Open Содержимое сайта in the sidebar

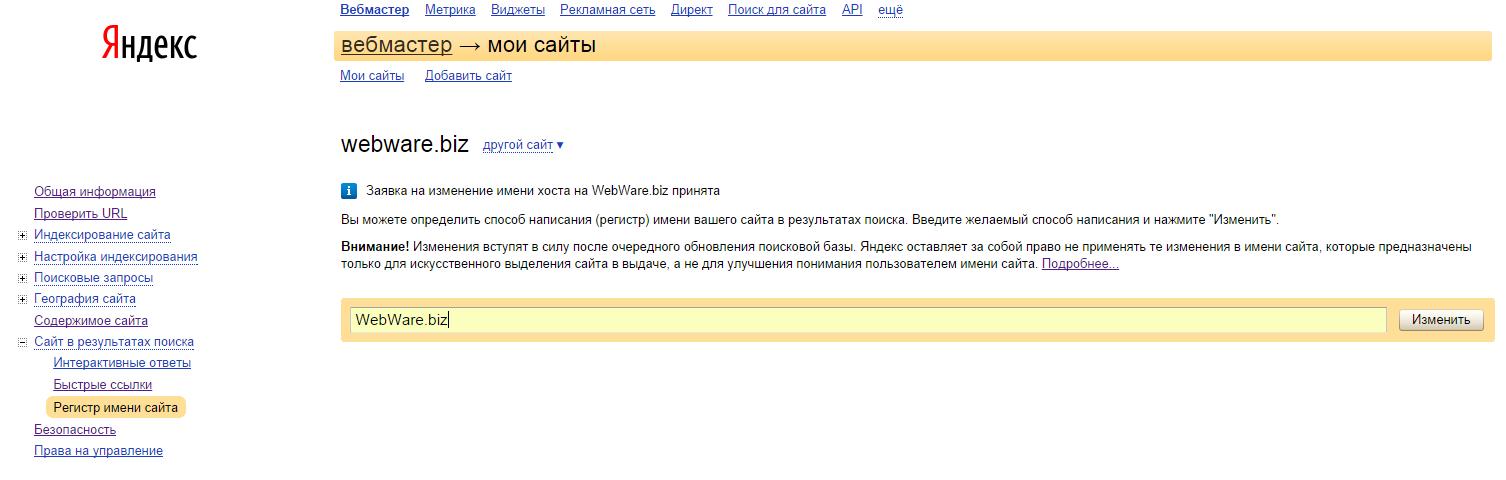[x=91, y=321]
